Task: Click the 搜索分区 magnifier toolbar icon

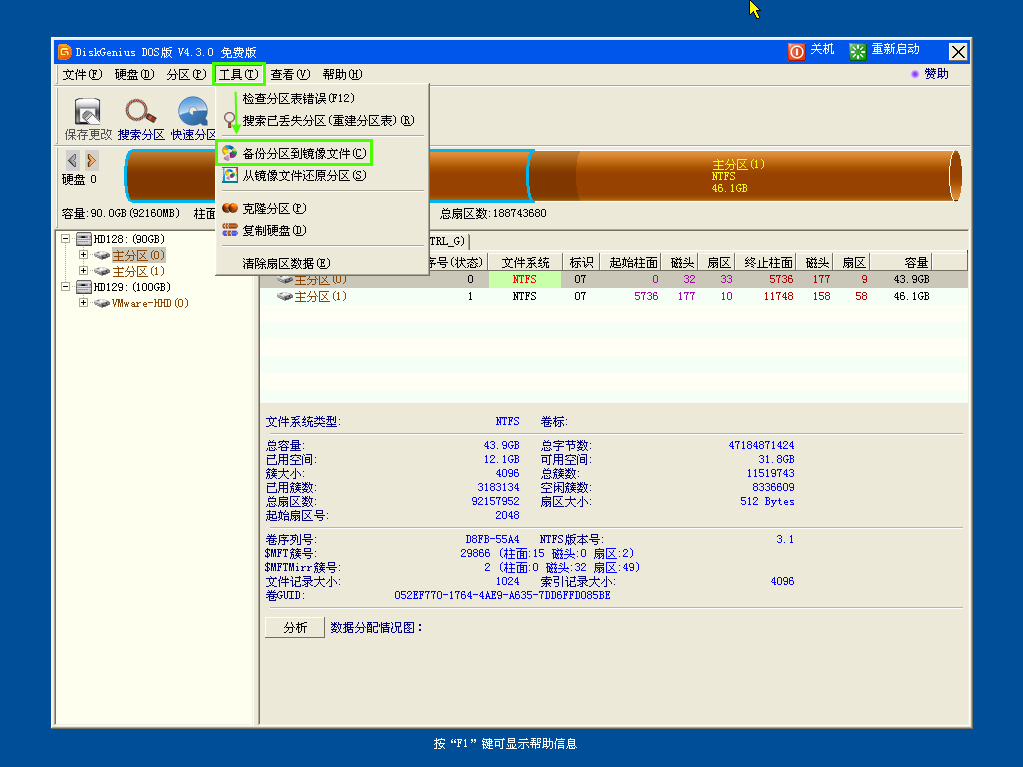Action: pos(140,112)
